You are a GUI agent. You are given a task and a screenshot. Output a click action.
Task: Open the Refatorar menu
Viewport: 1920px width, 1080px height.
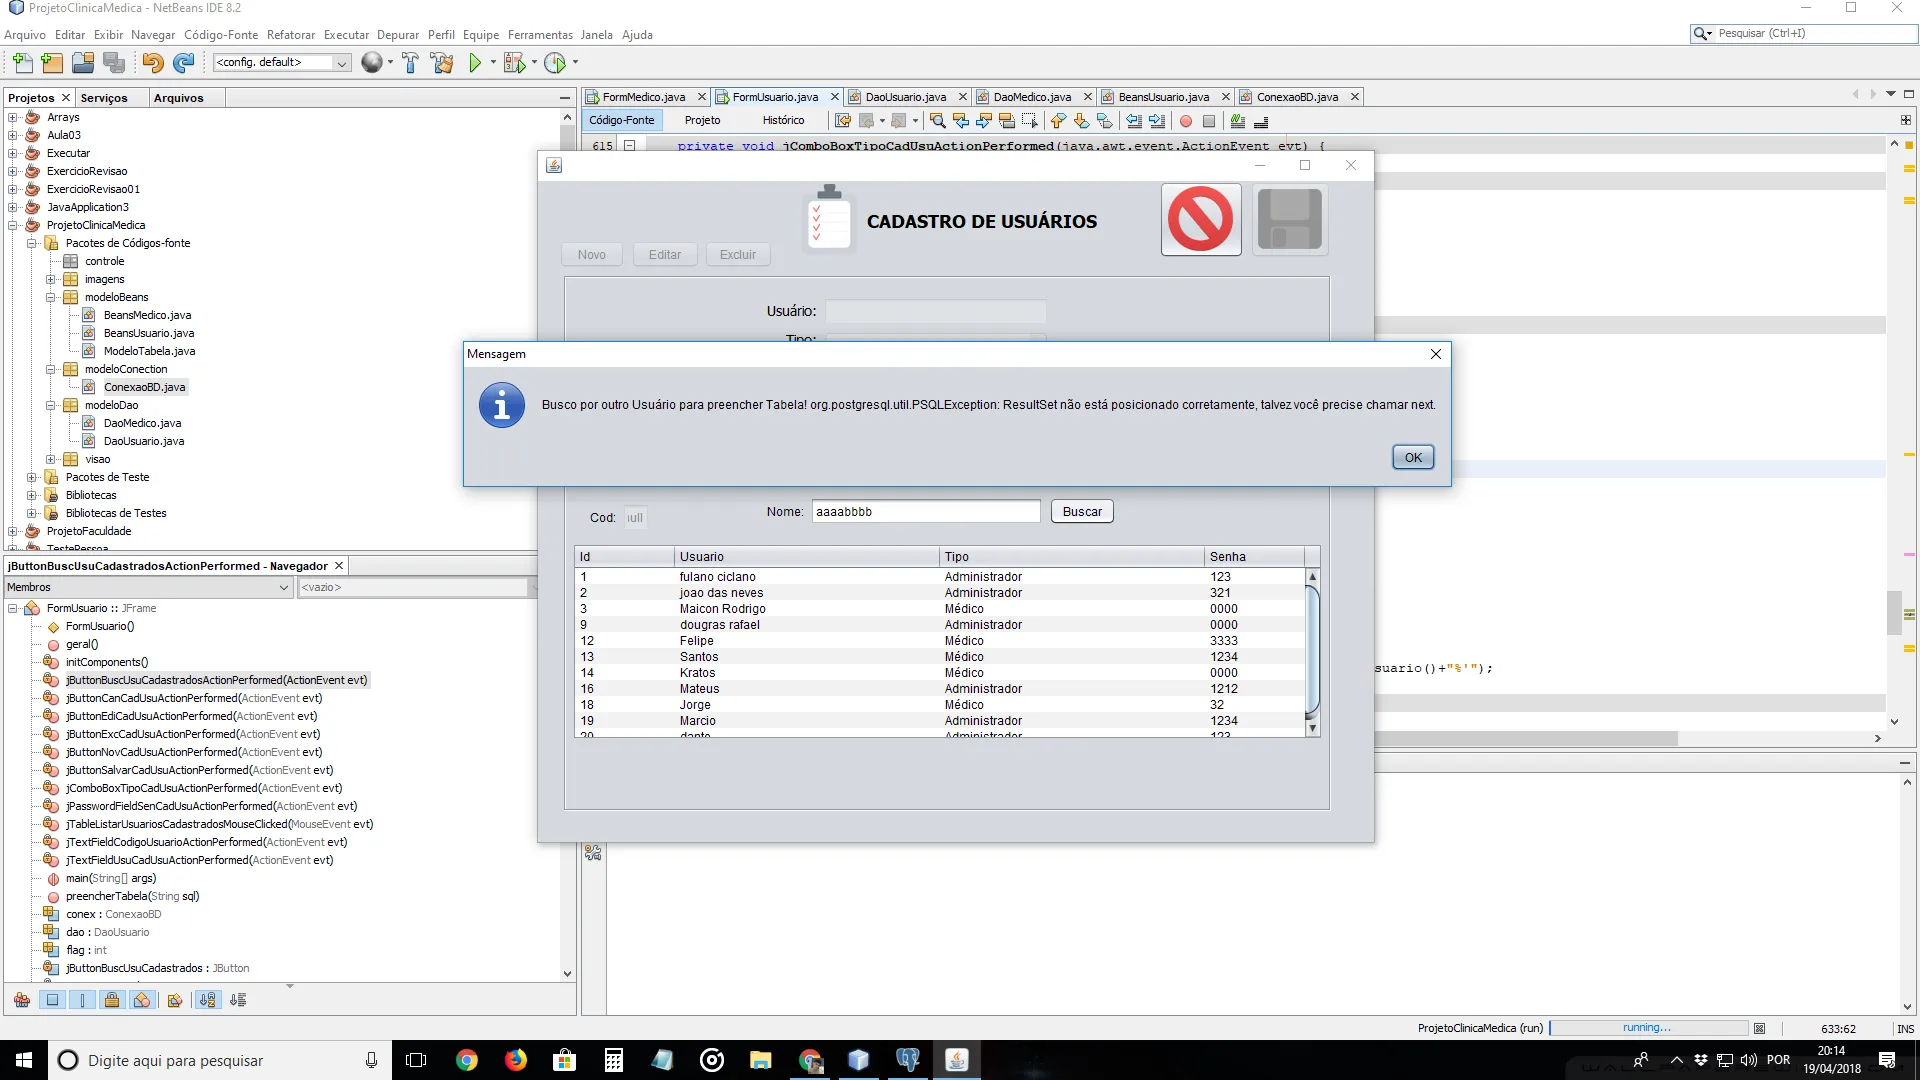[x=290, y=34]
